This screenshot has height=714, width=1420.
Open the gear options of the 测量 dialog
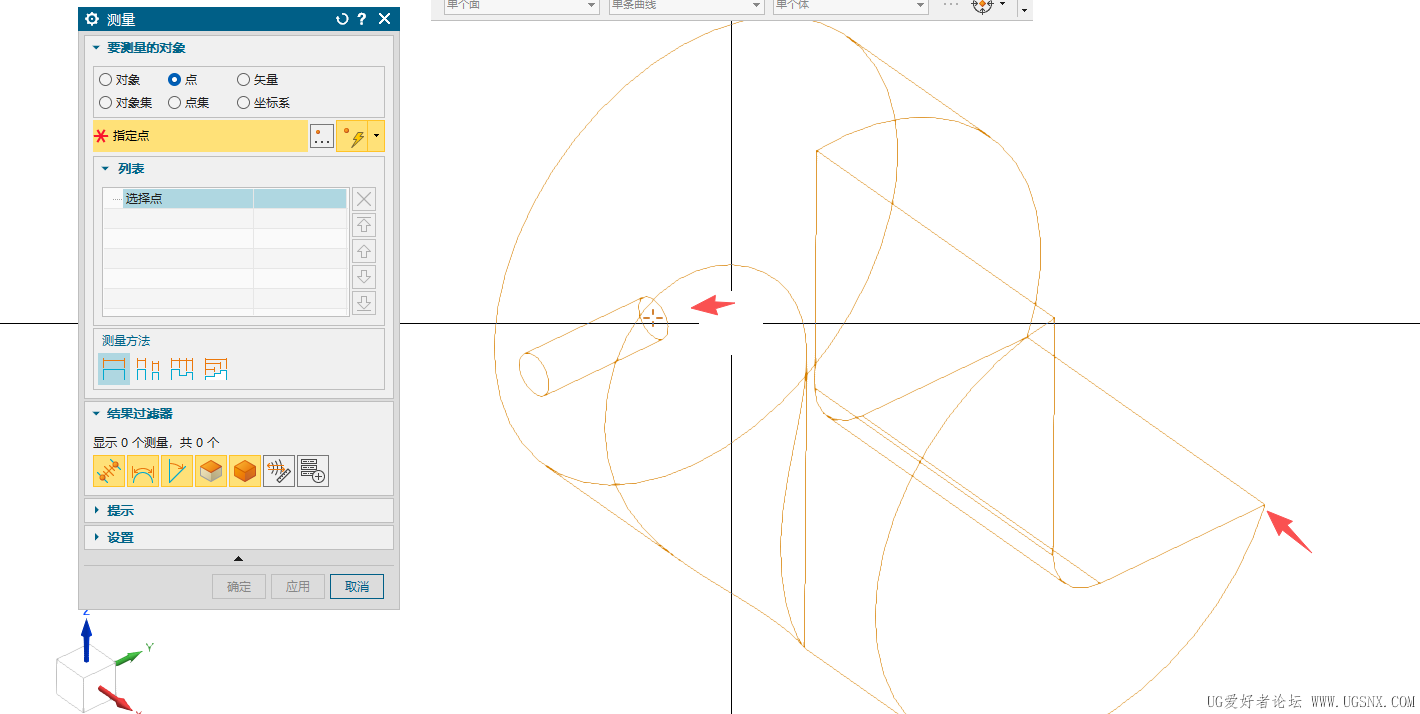click(92, 19)
